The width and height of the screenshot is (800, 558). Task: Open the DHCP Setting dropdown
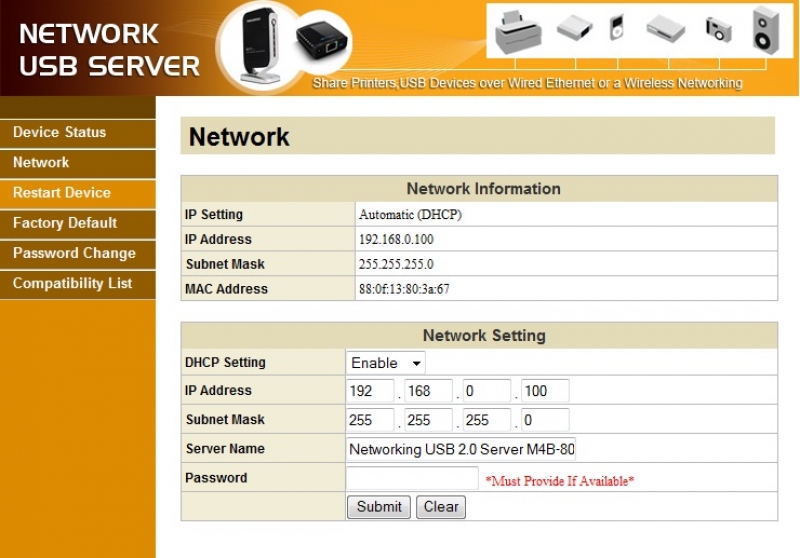click(x=386, y=363)
